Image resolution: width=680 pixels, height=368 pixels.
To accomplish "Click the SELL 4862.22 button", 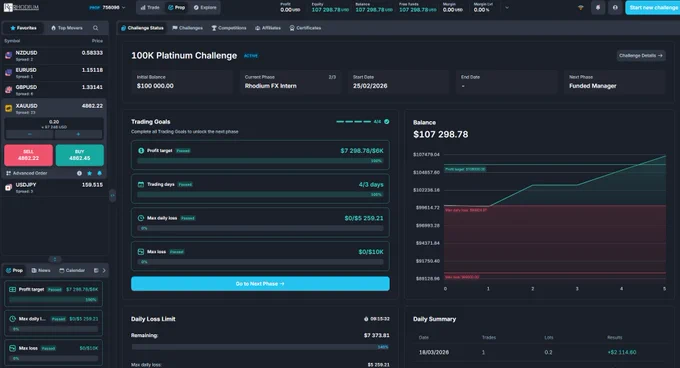I will pos(29,155).
